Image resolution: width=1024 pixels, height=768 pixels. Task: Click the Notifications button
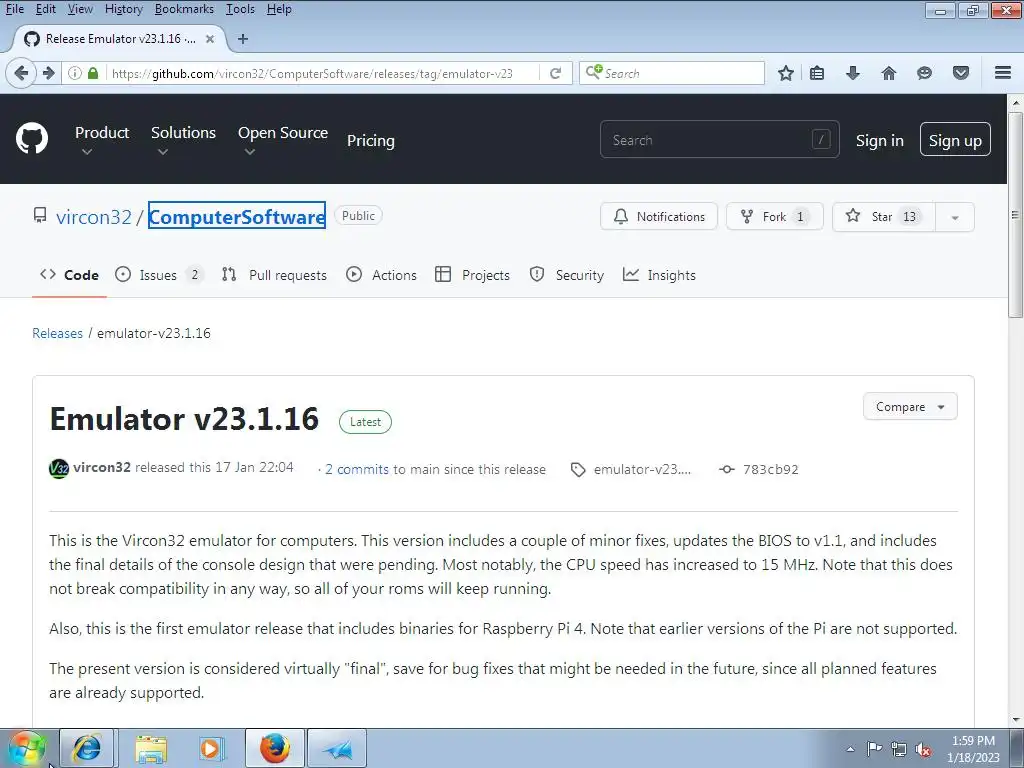click(659, 217)
